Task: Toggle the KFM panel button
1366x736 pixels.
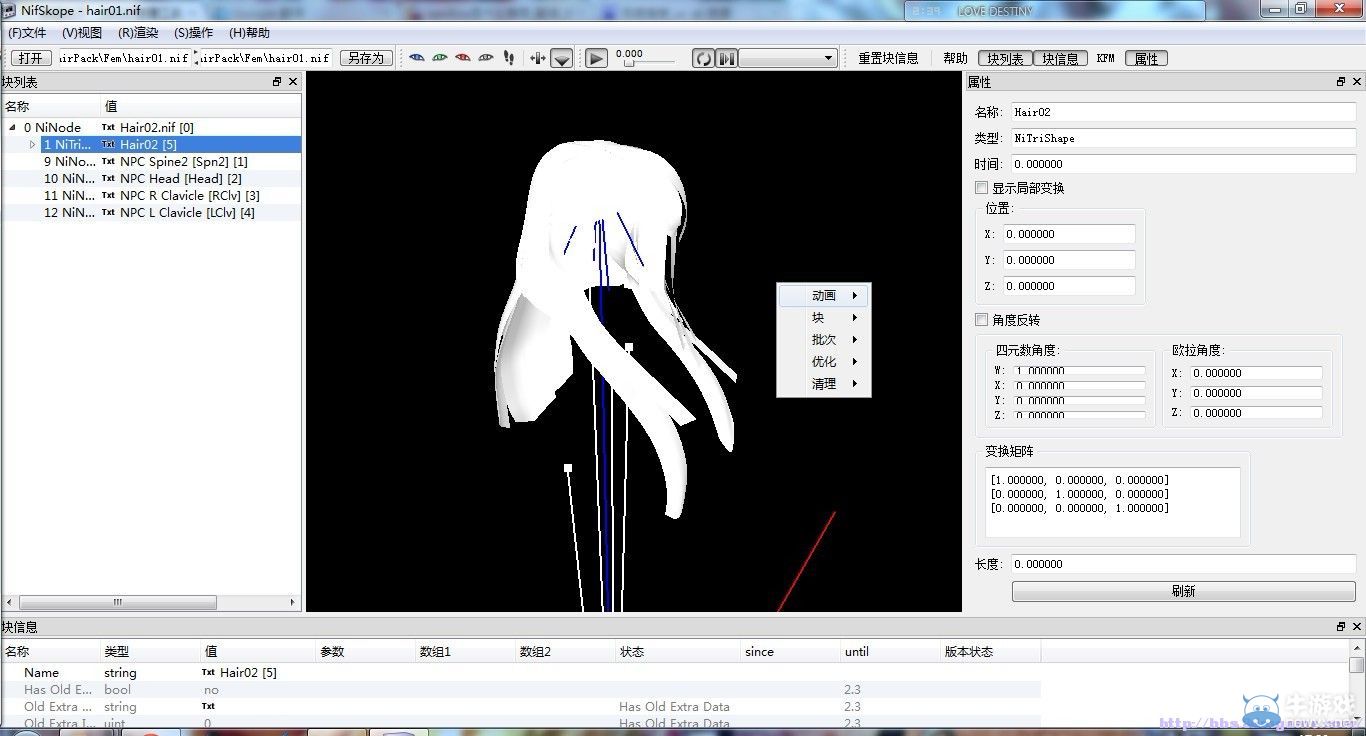Action: pos(1105,59)
